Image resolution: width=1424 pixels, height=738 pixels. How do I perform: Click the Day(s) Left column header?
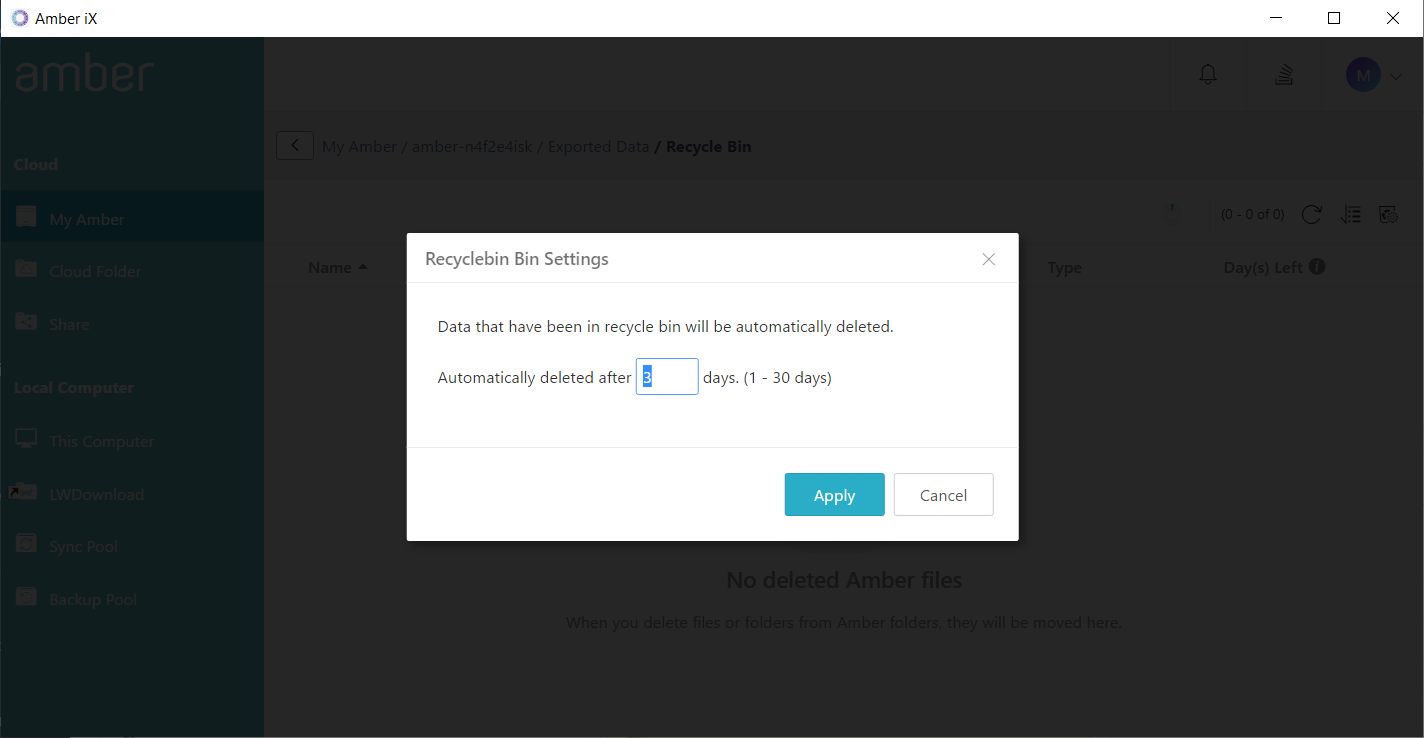pyautogui.click(x=1264, y=268)
